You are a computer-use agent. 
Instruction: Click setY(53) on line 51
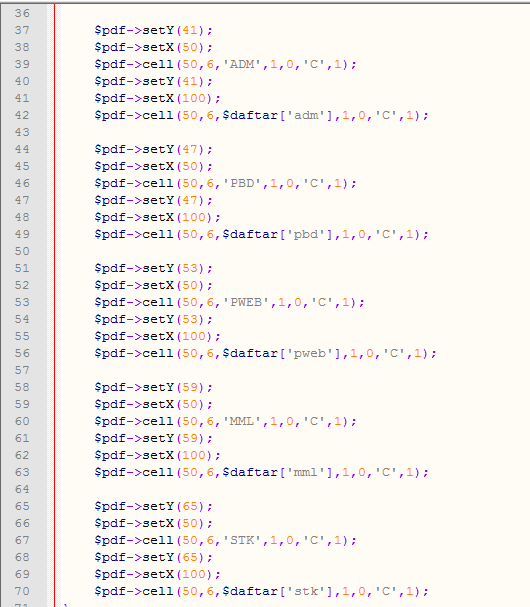[173, 268]
